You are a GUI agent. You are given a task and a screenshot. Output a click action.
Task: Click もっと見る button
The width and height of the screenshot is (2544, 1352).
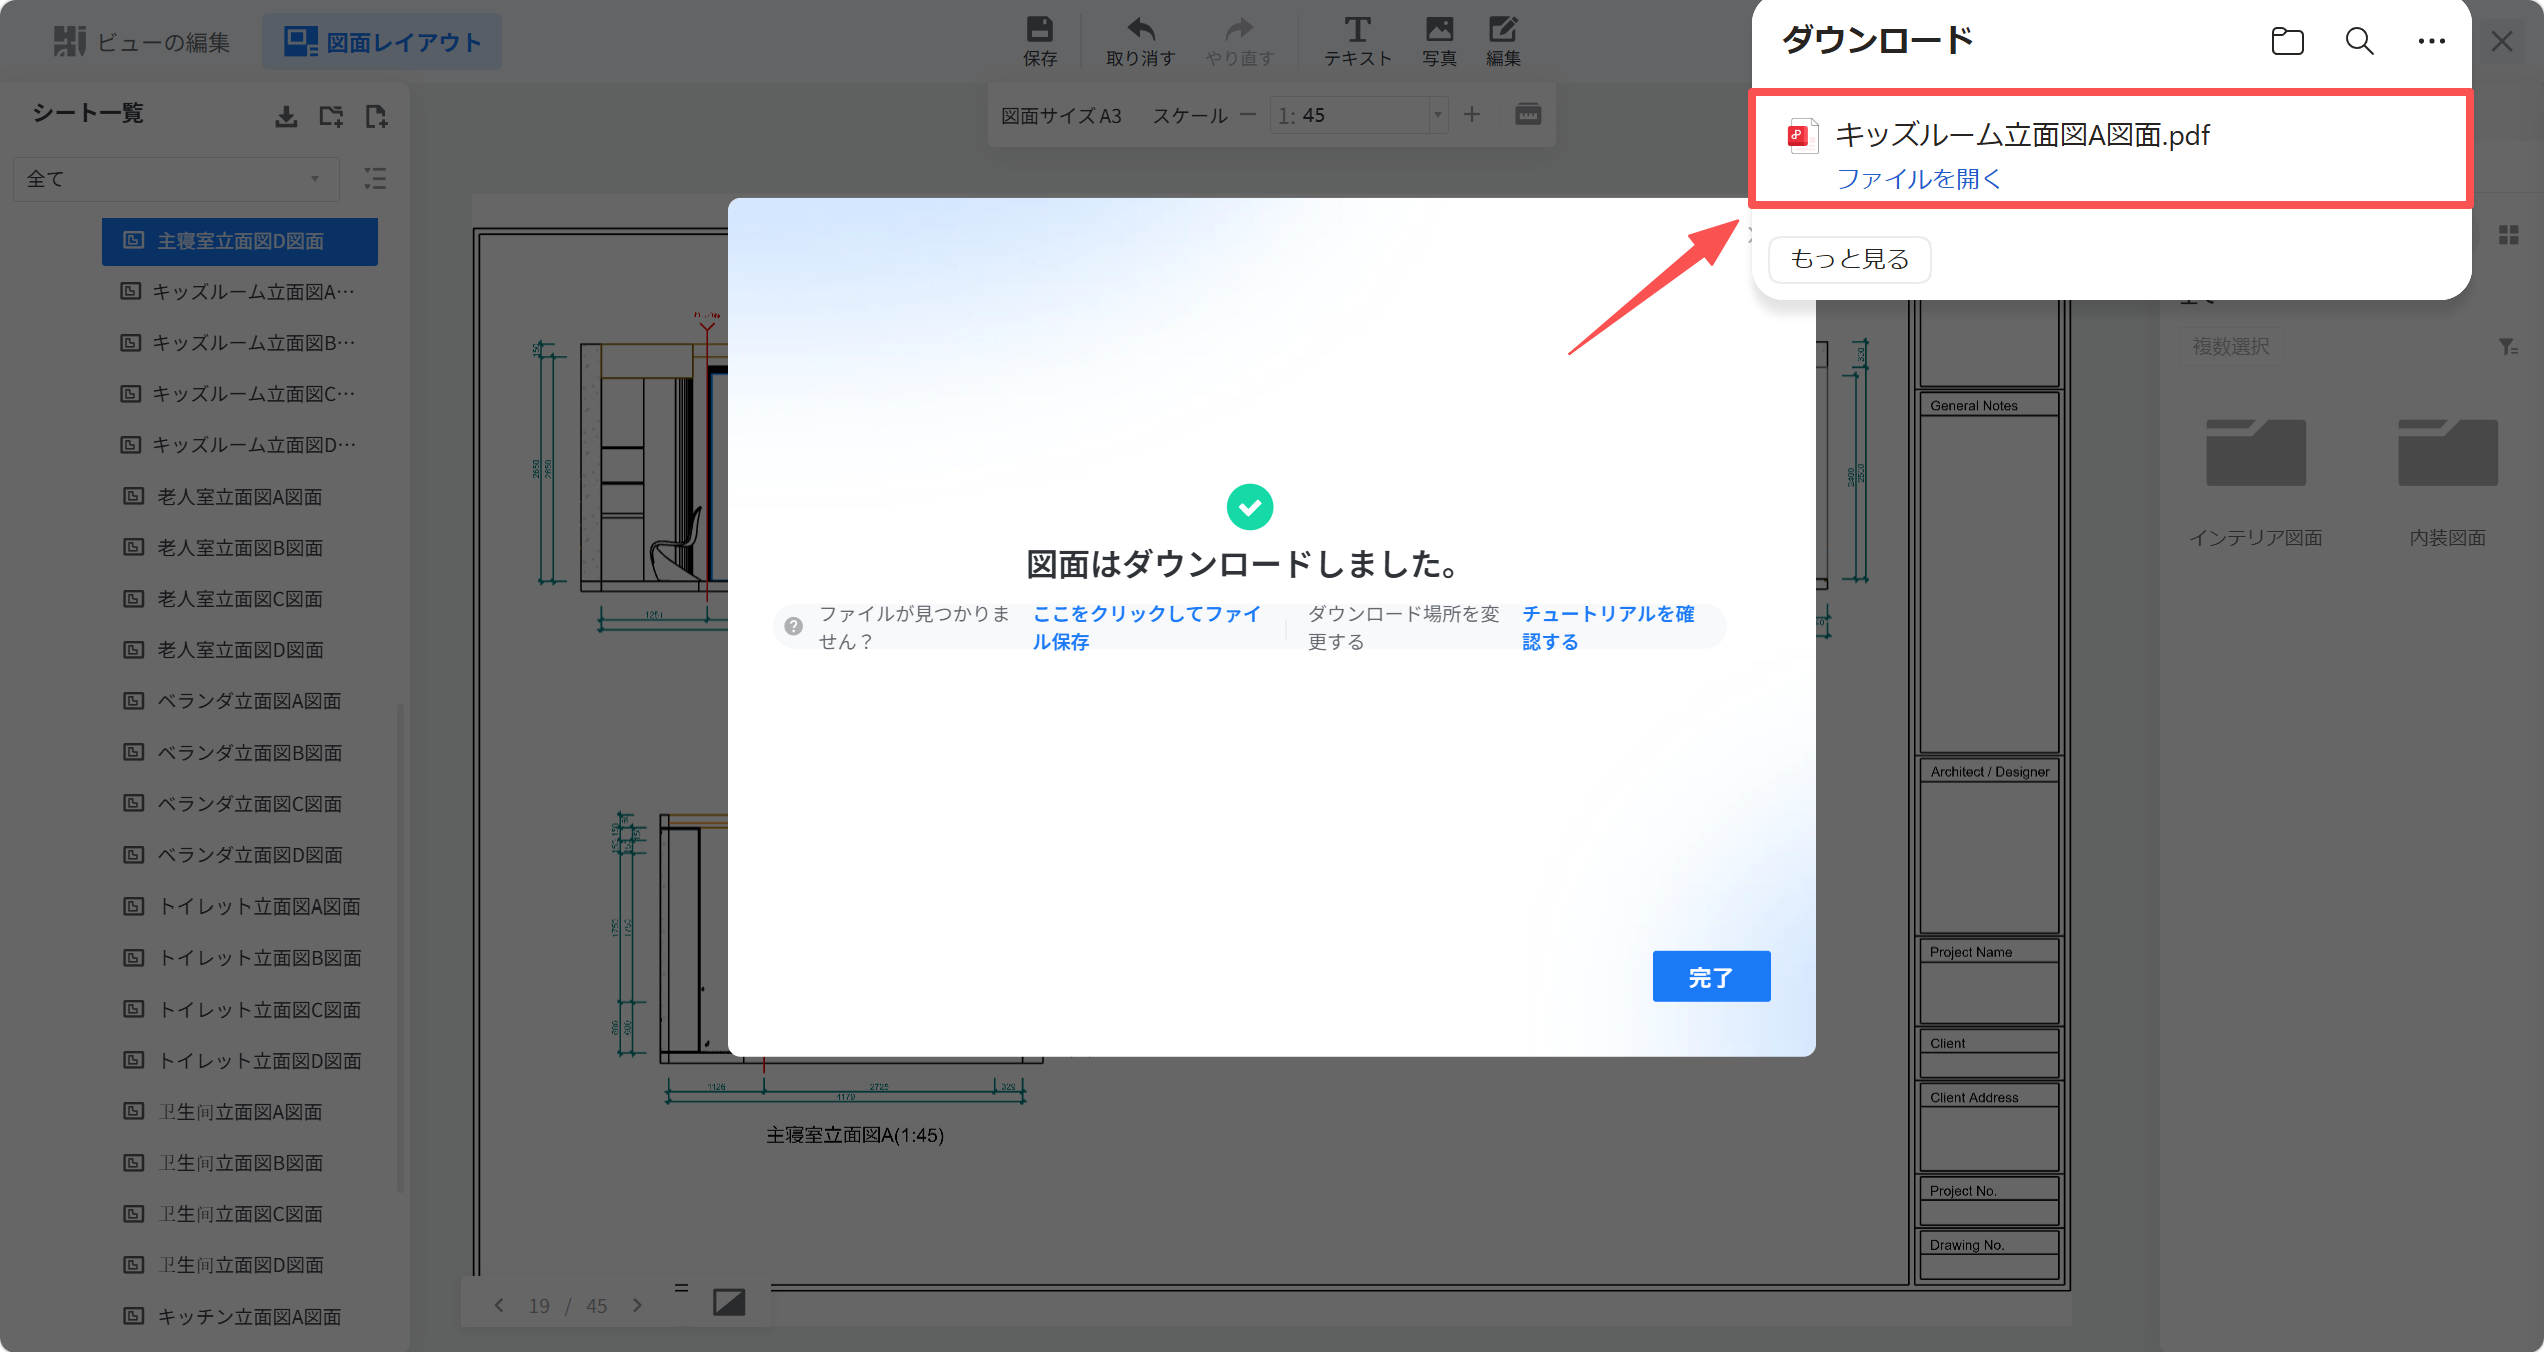tap(1849, 259)
